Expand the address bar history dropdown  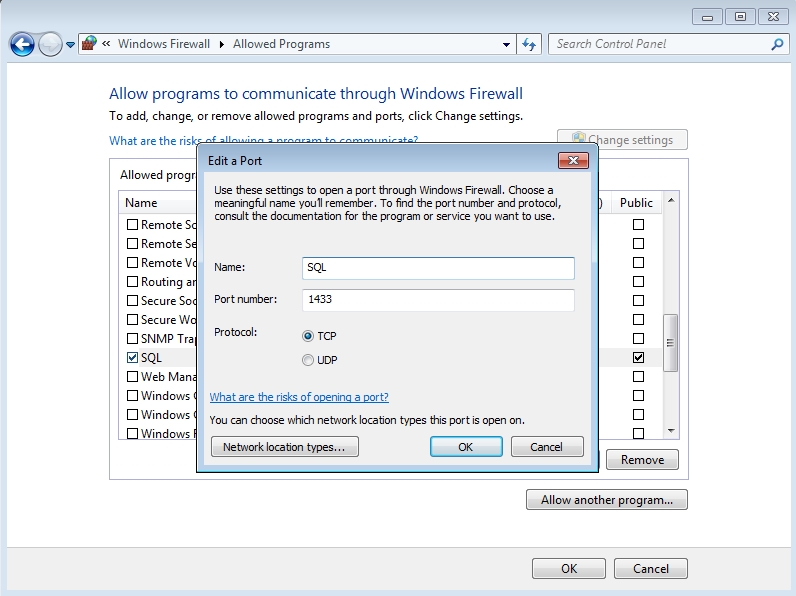click(506, 44)
